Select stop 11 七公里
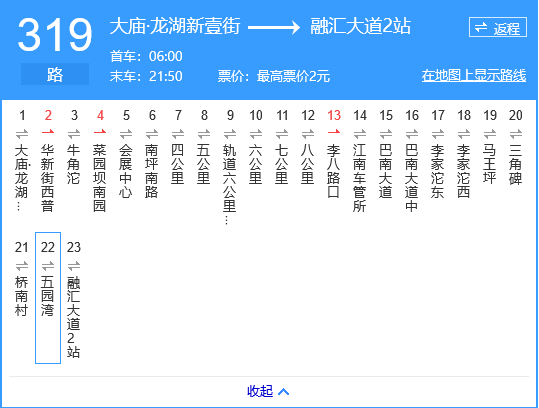This screenshot has width=539, height=408. coord(282,164)
